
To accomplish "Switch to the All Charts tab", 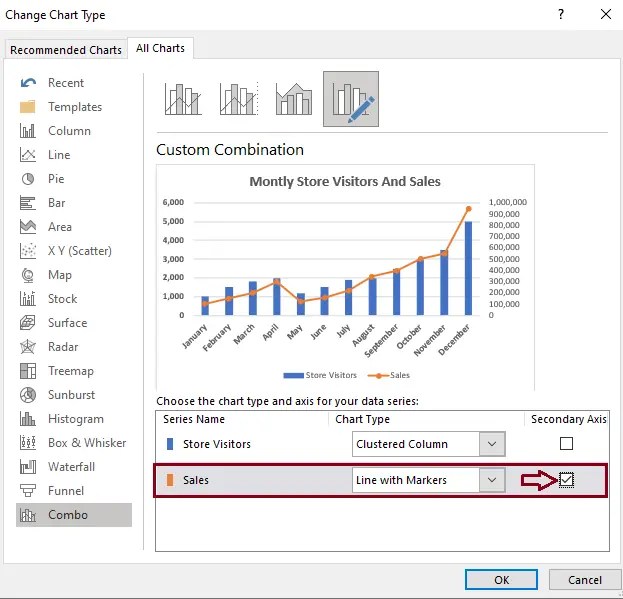I will coord(160,48).
